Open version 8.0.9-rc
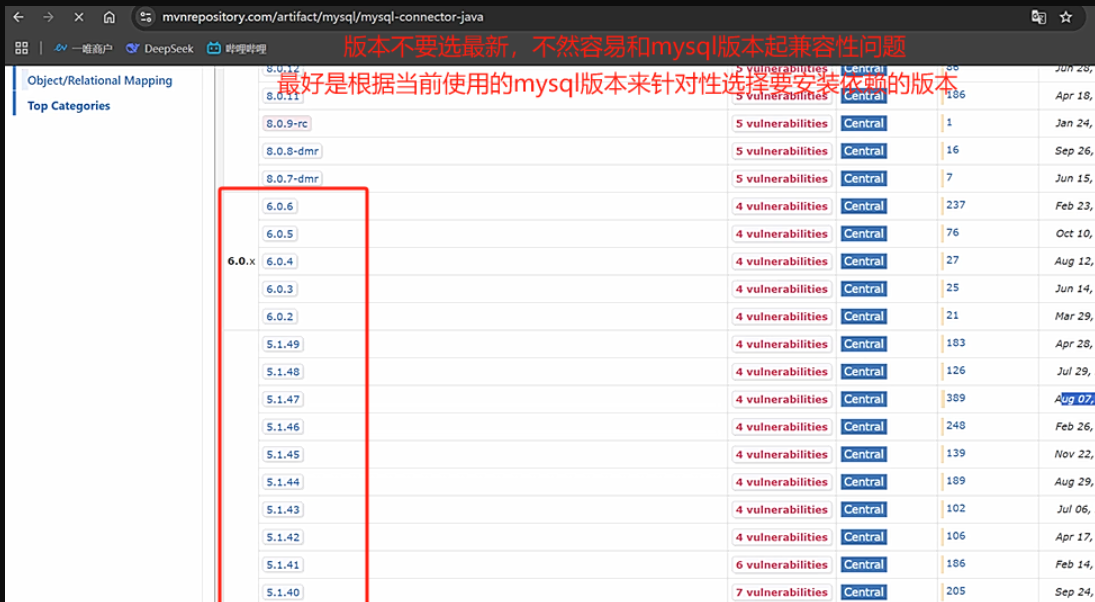This screenshot has height=602, width=1095. coord(286,124)
